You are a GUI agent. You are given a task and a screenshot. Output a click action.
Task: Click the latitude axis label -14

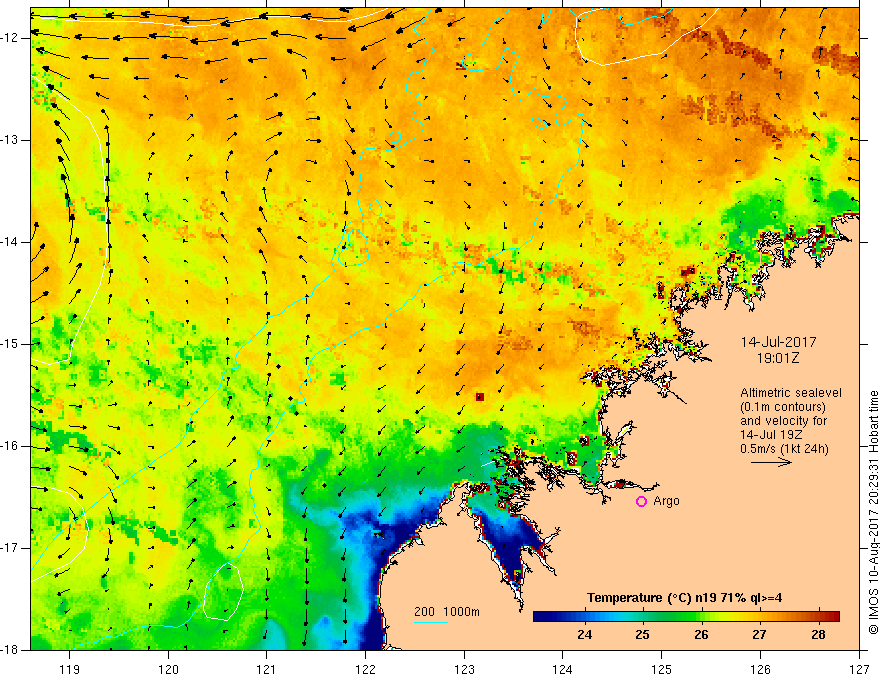click(11, 242)
